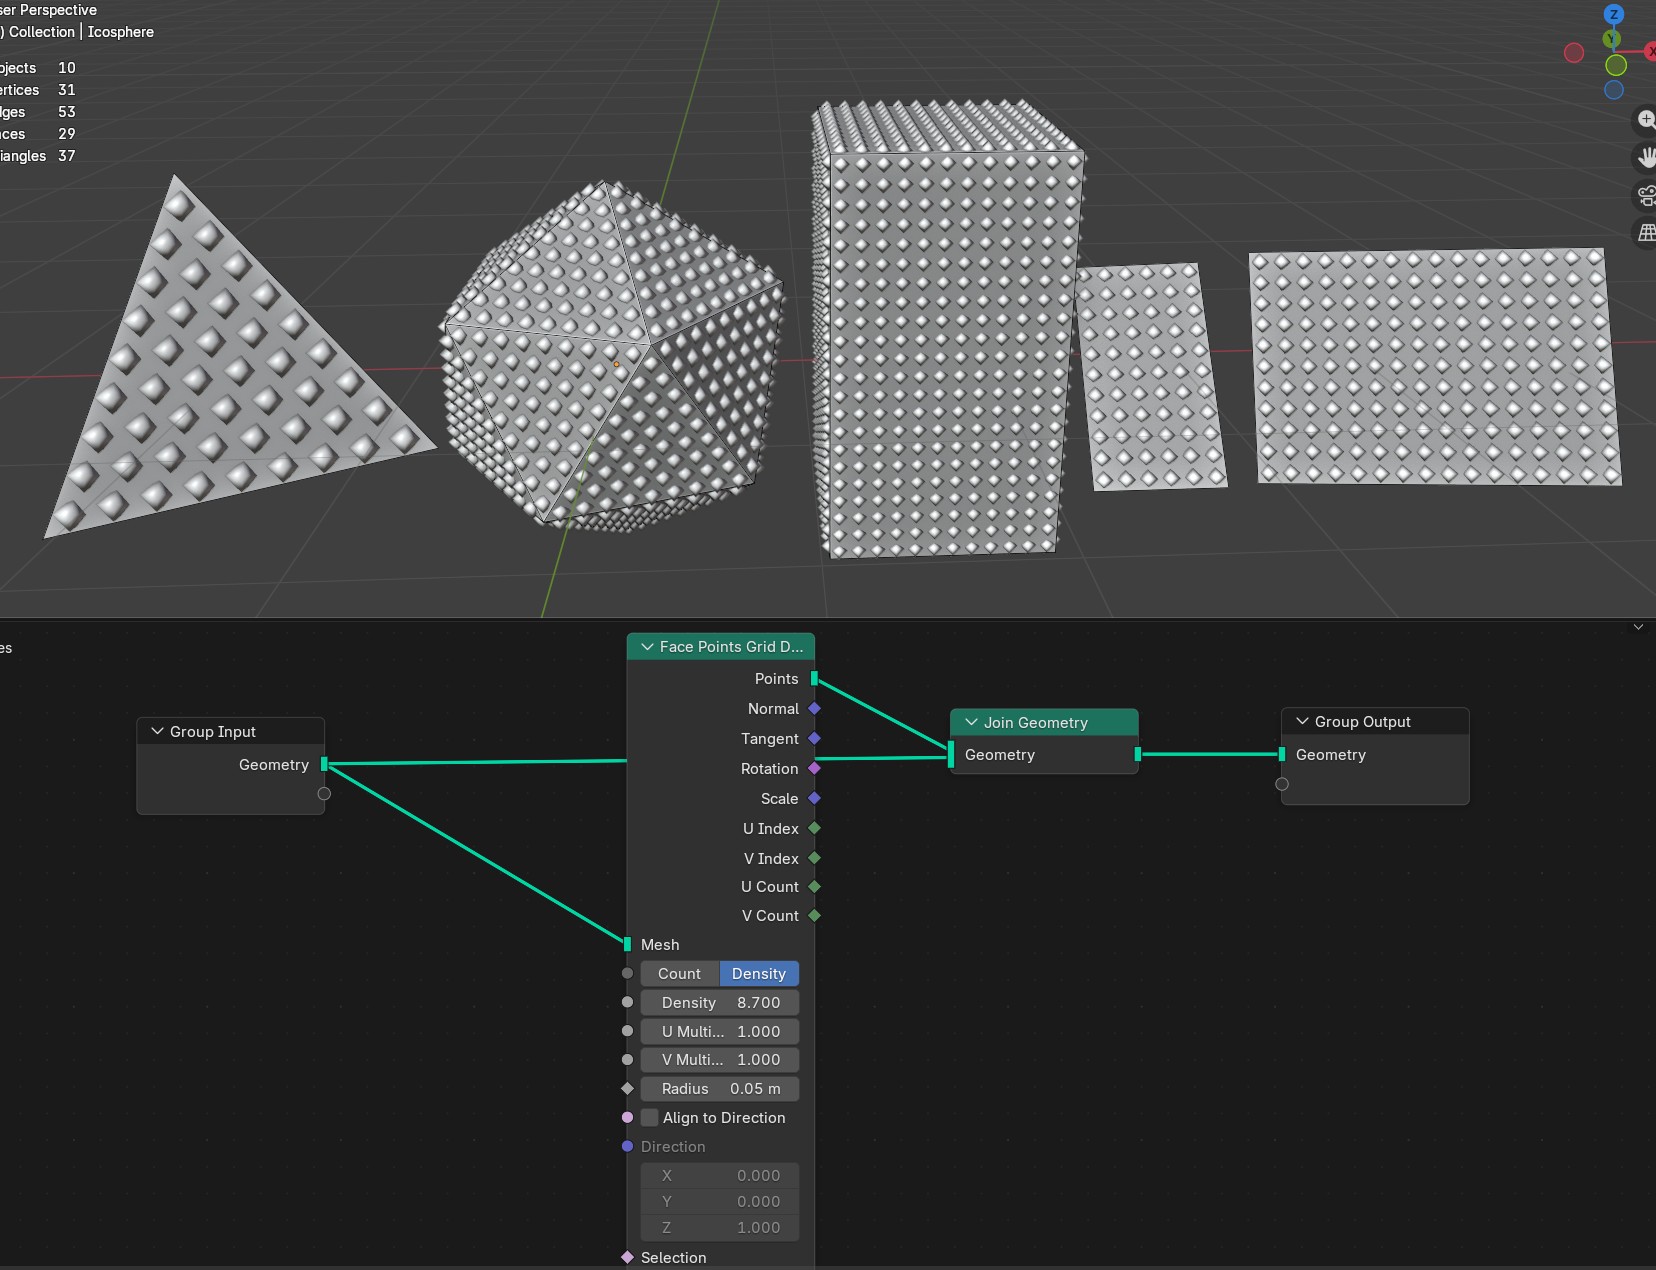This screenshot has height=1270, width=1656.
Task: Click the Join Geometry output socket
Action: tap(1138, 754)
